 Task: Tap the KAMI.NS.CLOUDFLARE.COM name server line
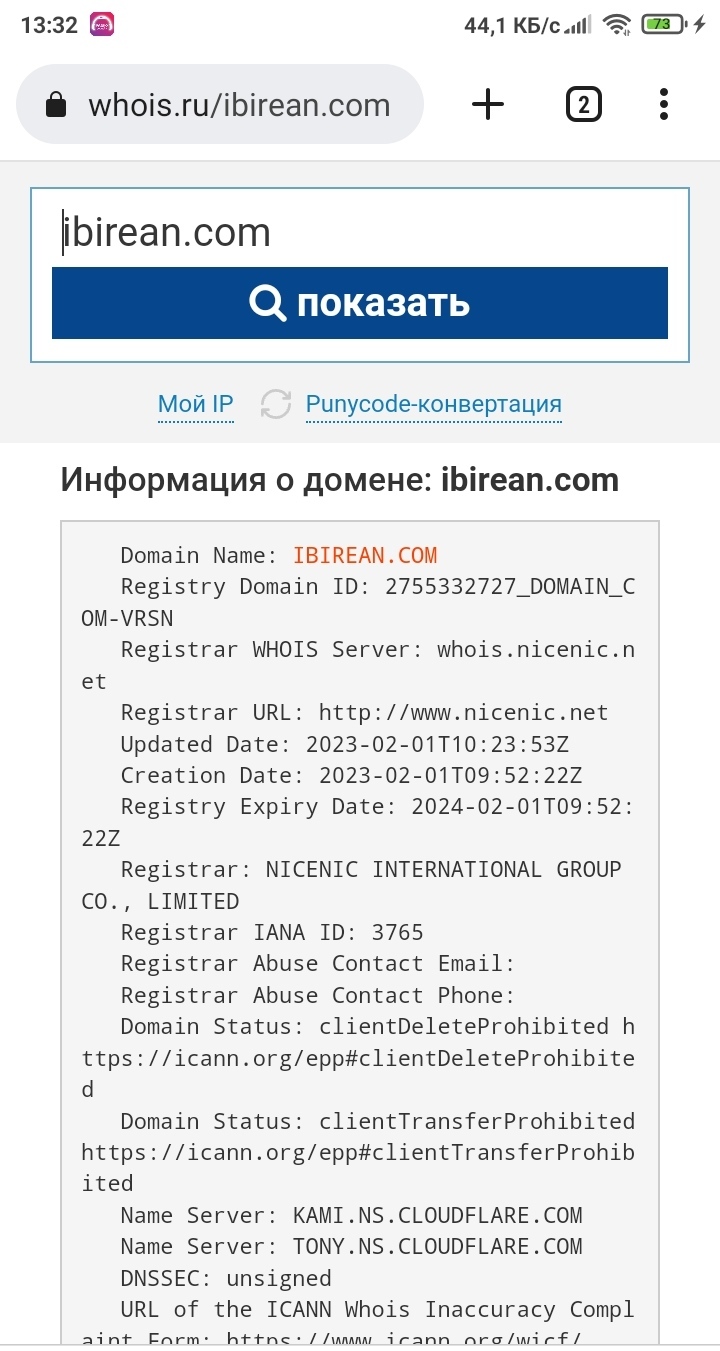pyautogui.click(x=352, y=1215)
